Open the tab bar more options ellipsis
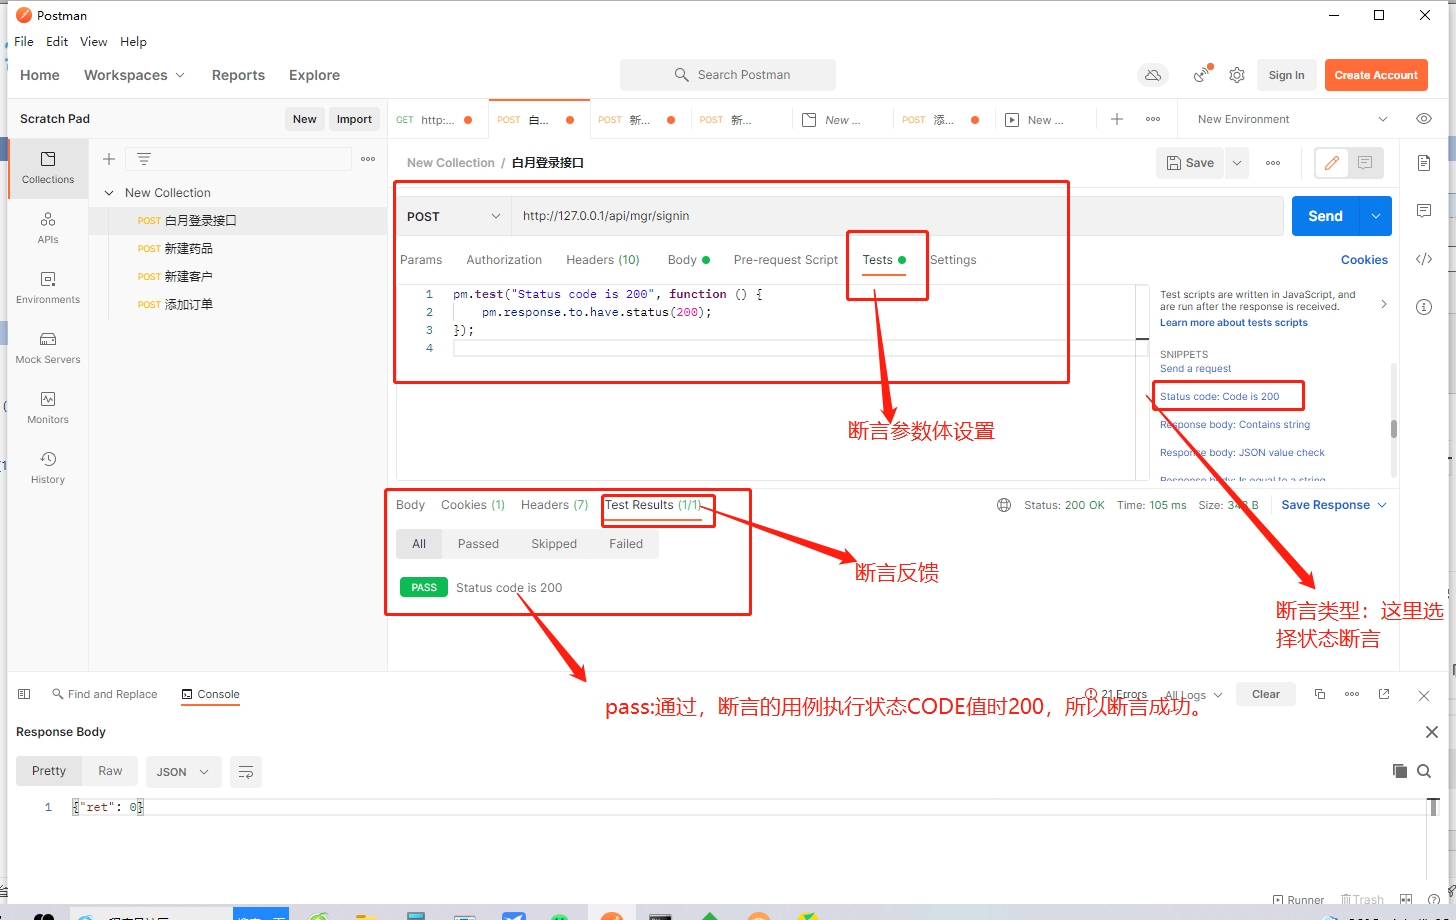 1153,119
